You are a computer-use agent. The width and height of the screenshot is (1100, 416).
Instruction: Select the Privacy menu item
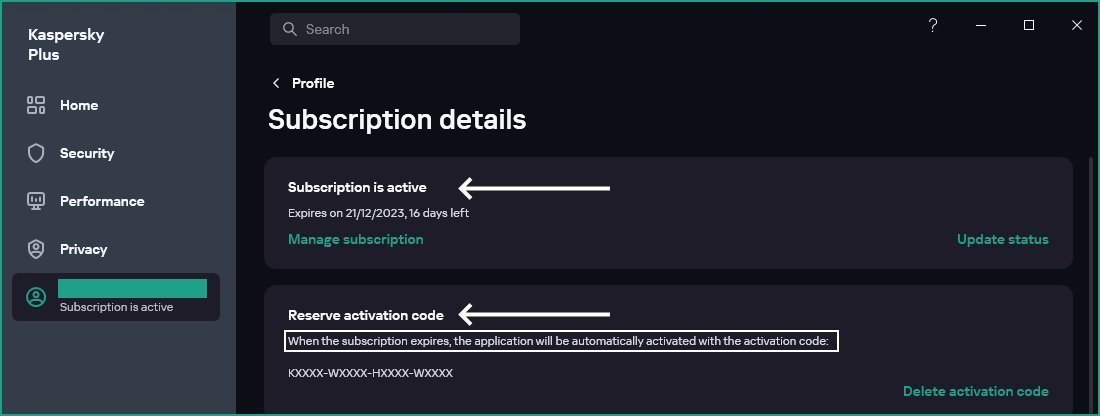click(x=83, y=249)
